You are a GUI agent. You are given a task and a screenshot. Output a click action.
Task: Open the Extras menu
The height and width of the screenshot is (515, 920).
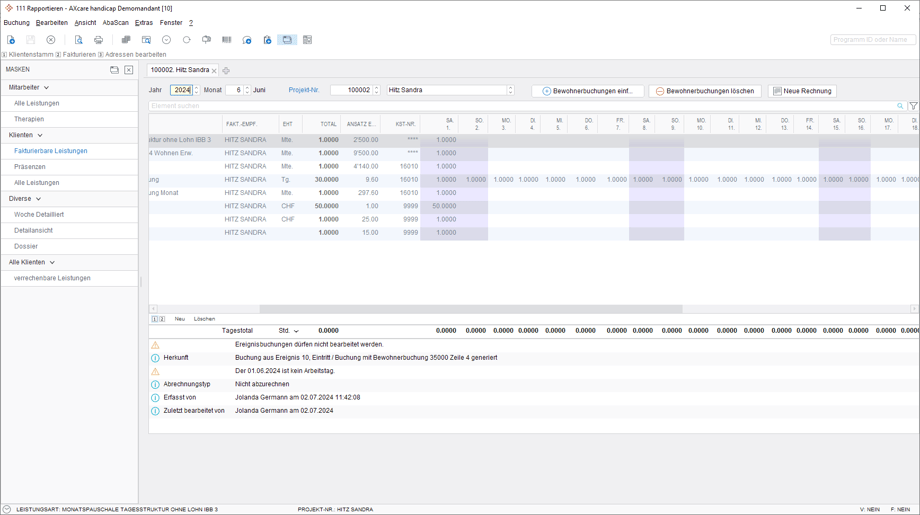click(144, 22)
